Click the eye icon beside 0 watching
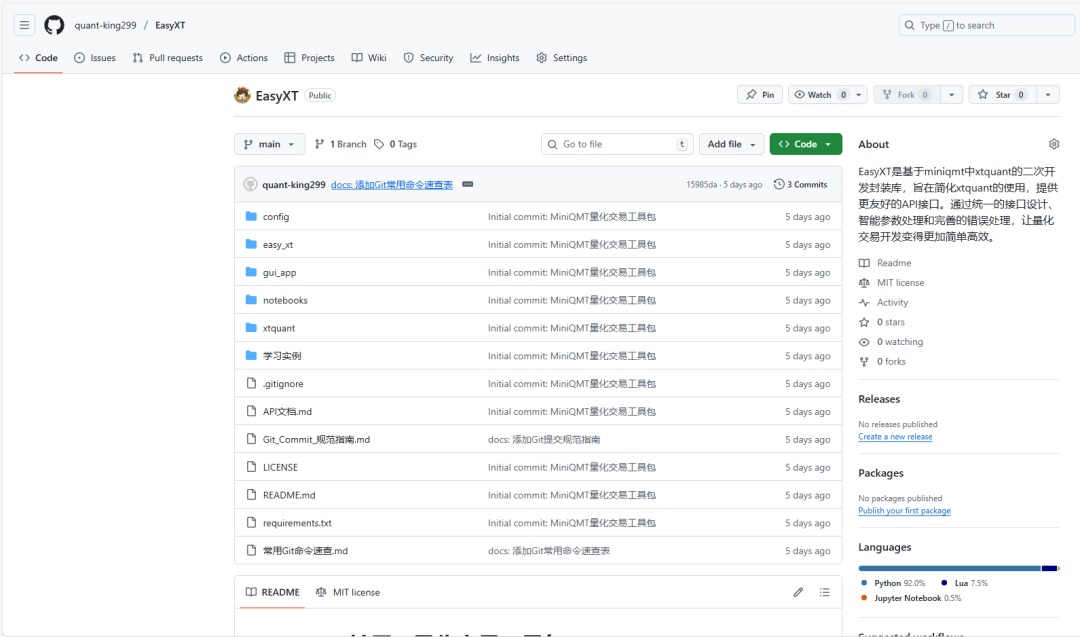The image size is (1080, 637). point(864,342)
